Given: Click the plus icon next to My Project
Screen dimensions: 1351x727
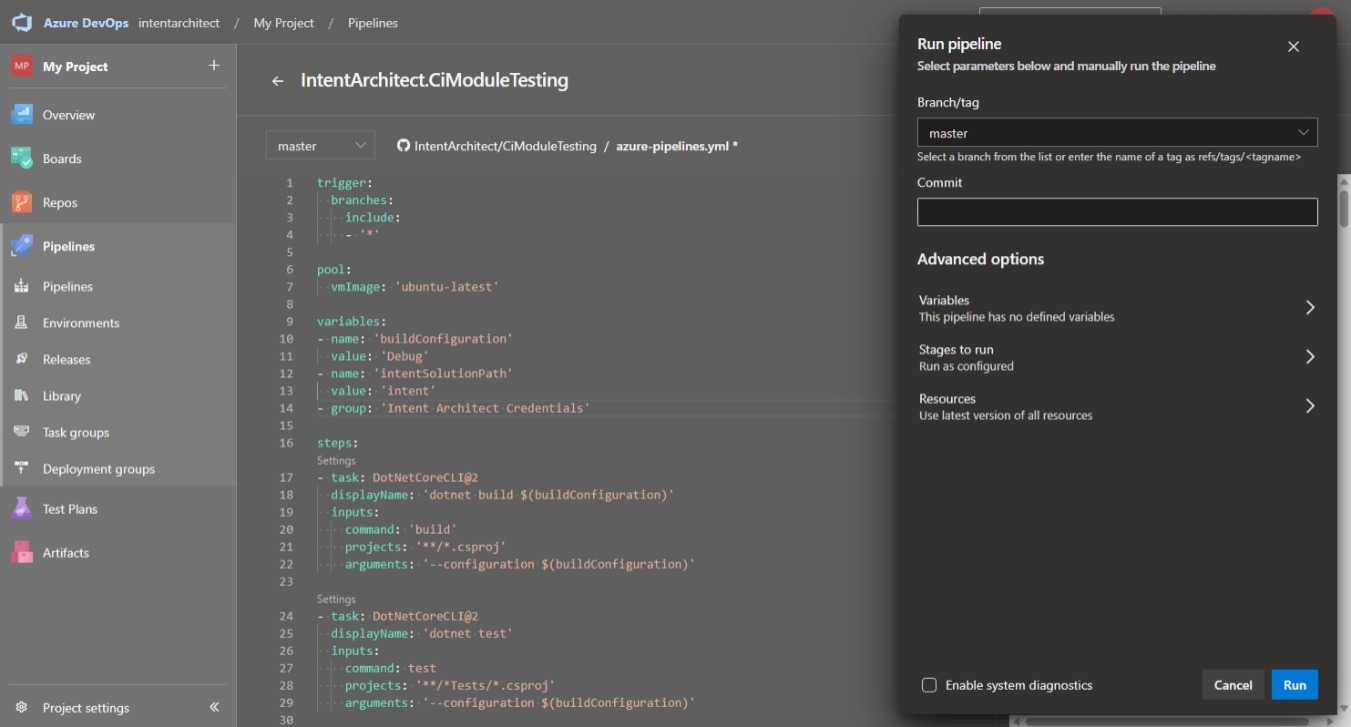Looking at the screenshot, I should [x=213, y=66].
